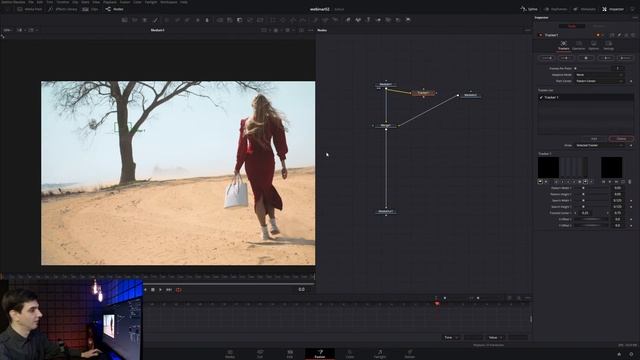Viewport: 640px width, 360px height.
Task: Switch to the Options tab in Inspector
Action: point(593,45)
